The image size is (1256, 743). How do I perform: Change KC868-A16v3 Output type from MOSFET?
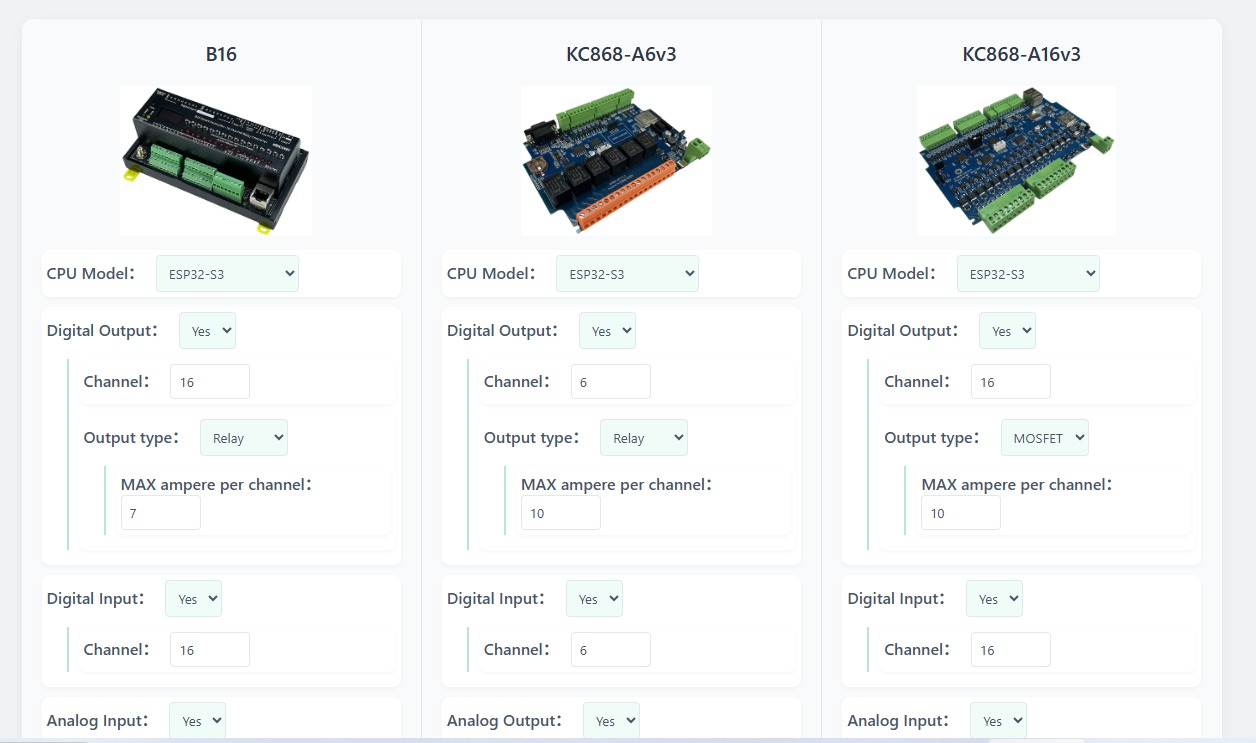[1044, 438]
